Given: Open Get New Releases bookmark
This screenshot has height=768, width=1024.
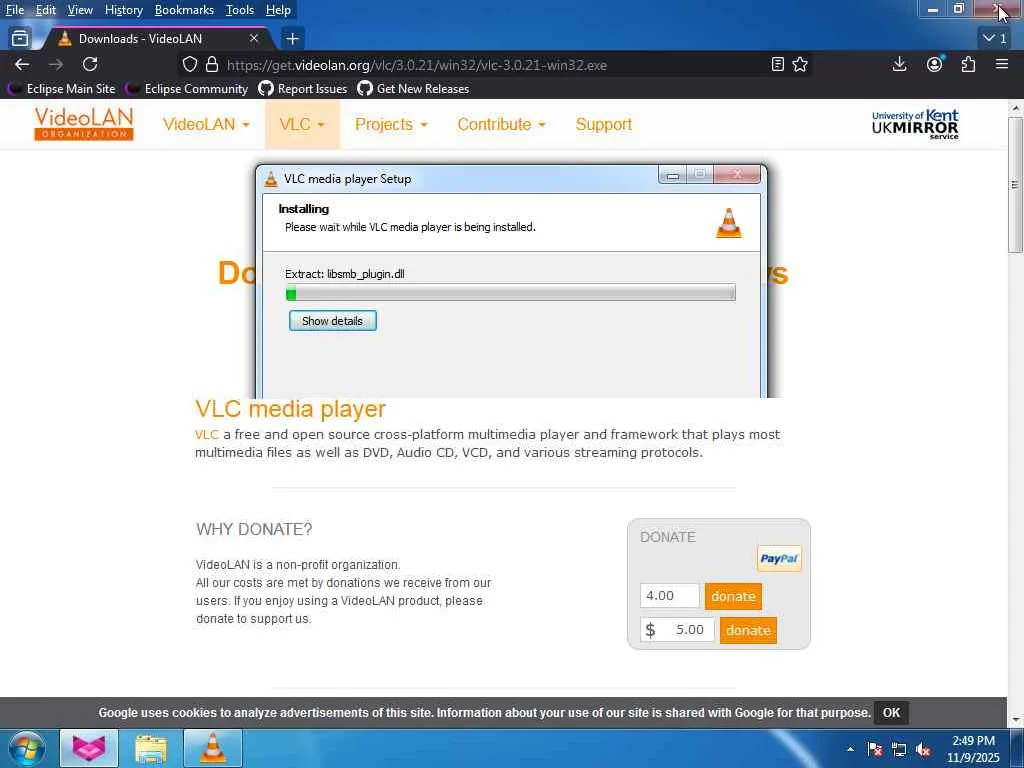Looking at the screenshot, I should coord(413,89).
